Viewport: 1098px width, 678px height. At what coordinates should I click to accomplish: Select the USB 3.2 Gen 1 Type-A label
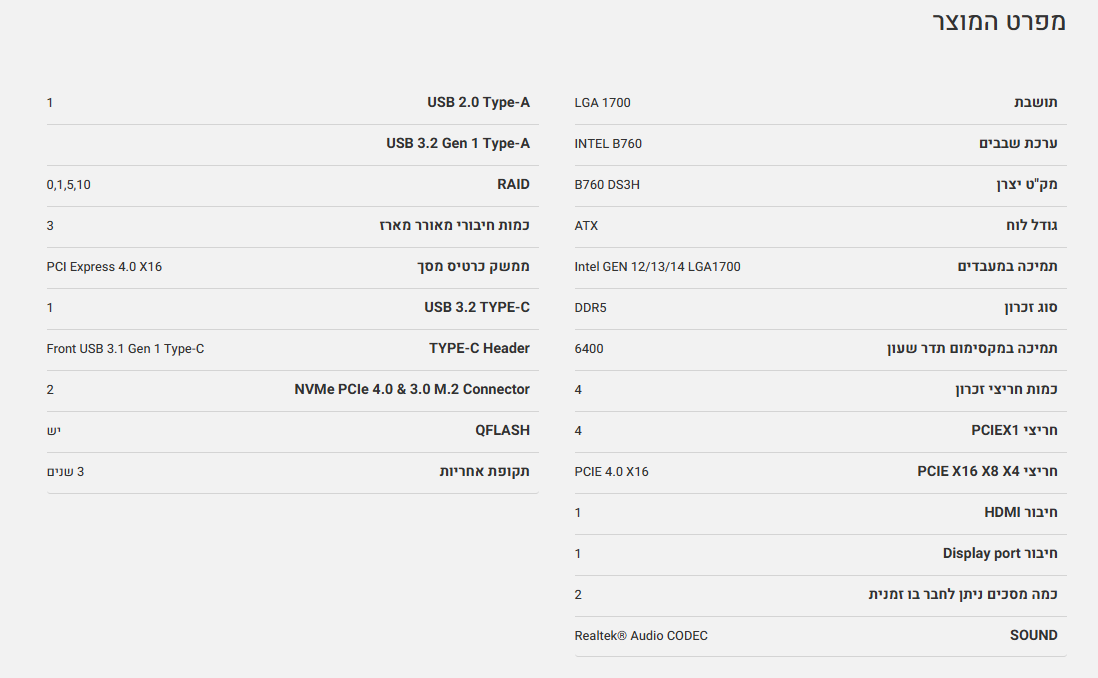click(458, 144)
